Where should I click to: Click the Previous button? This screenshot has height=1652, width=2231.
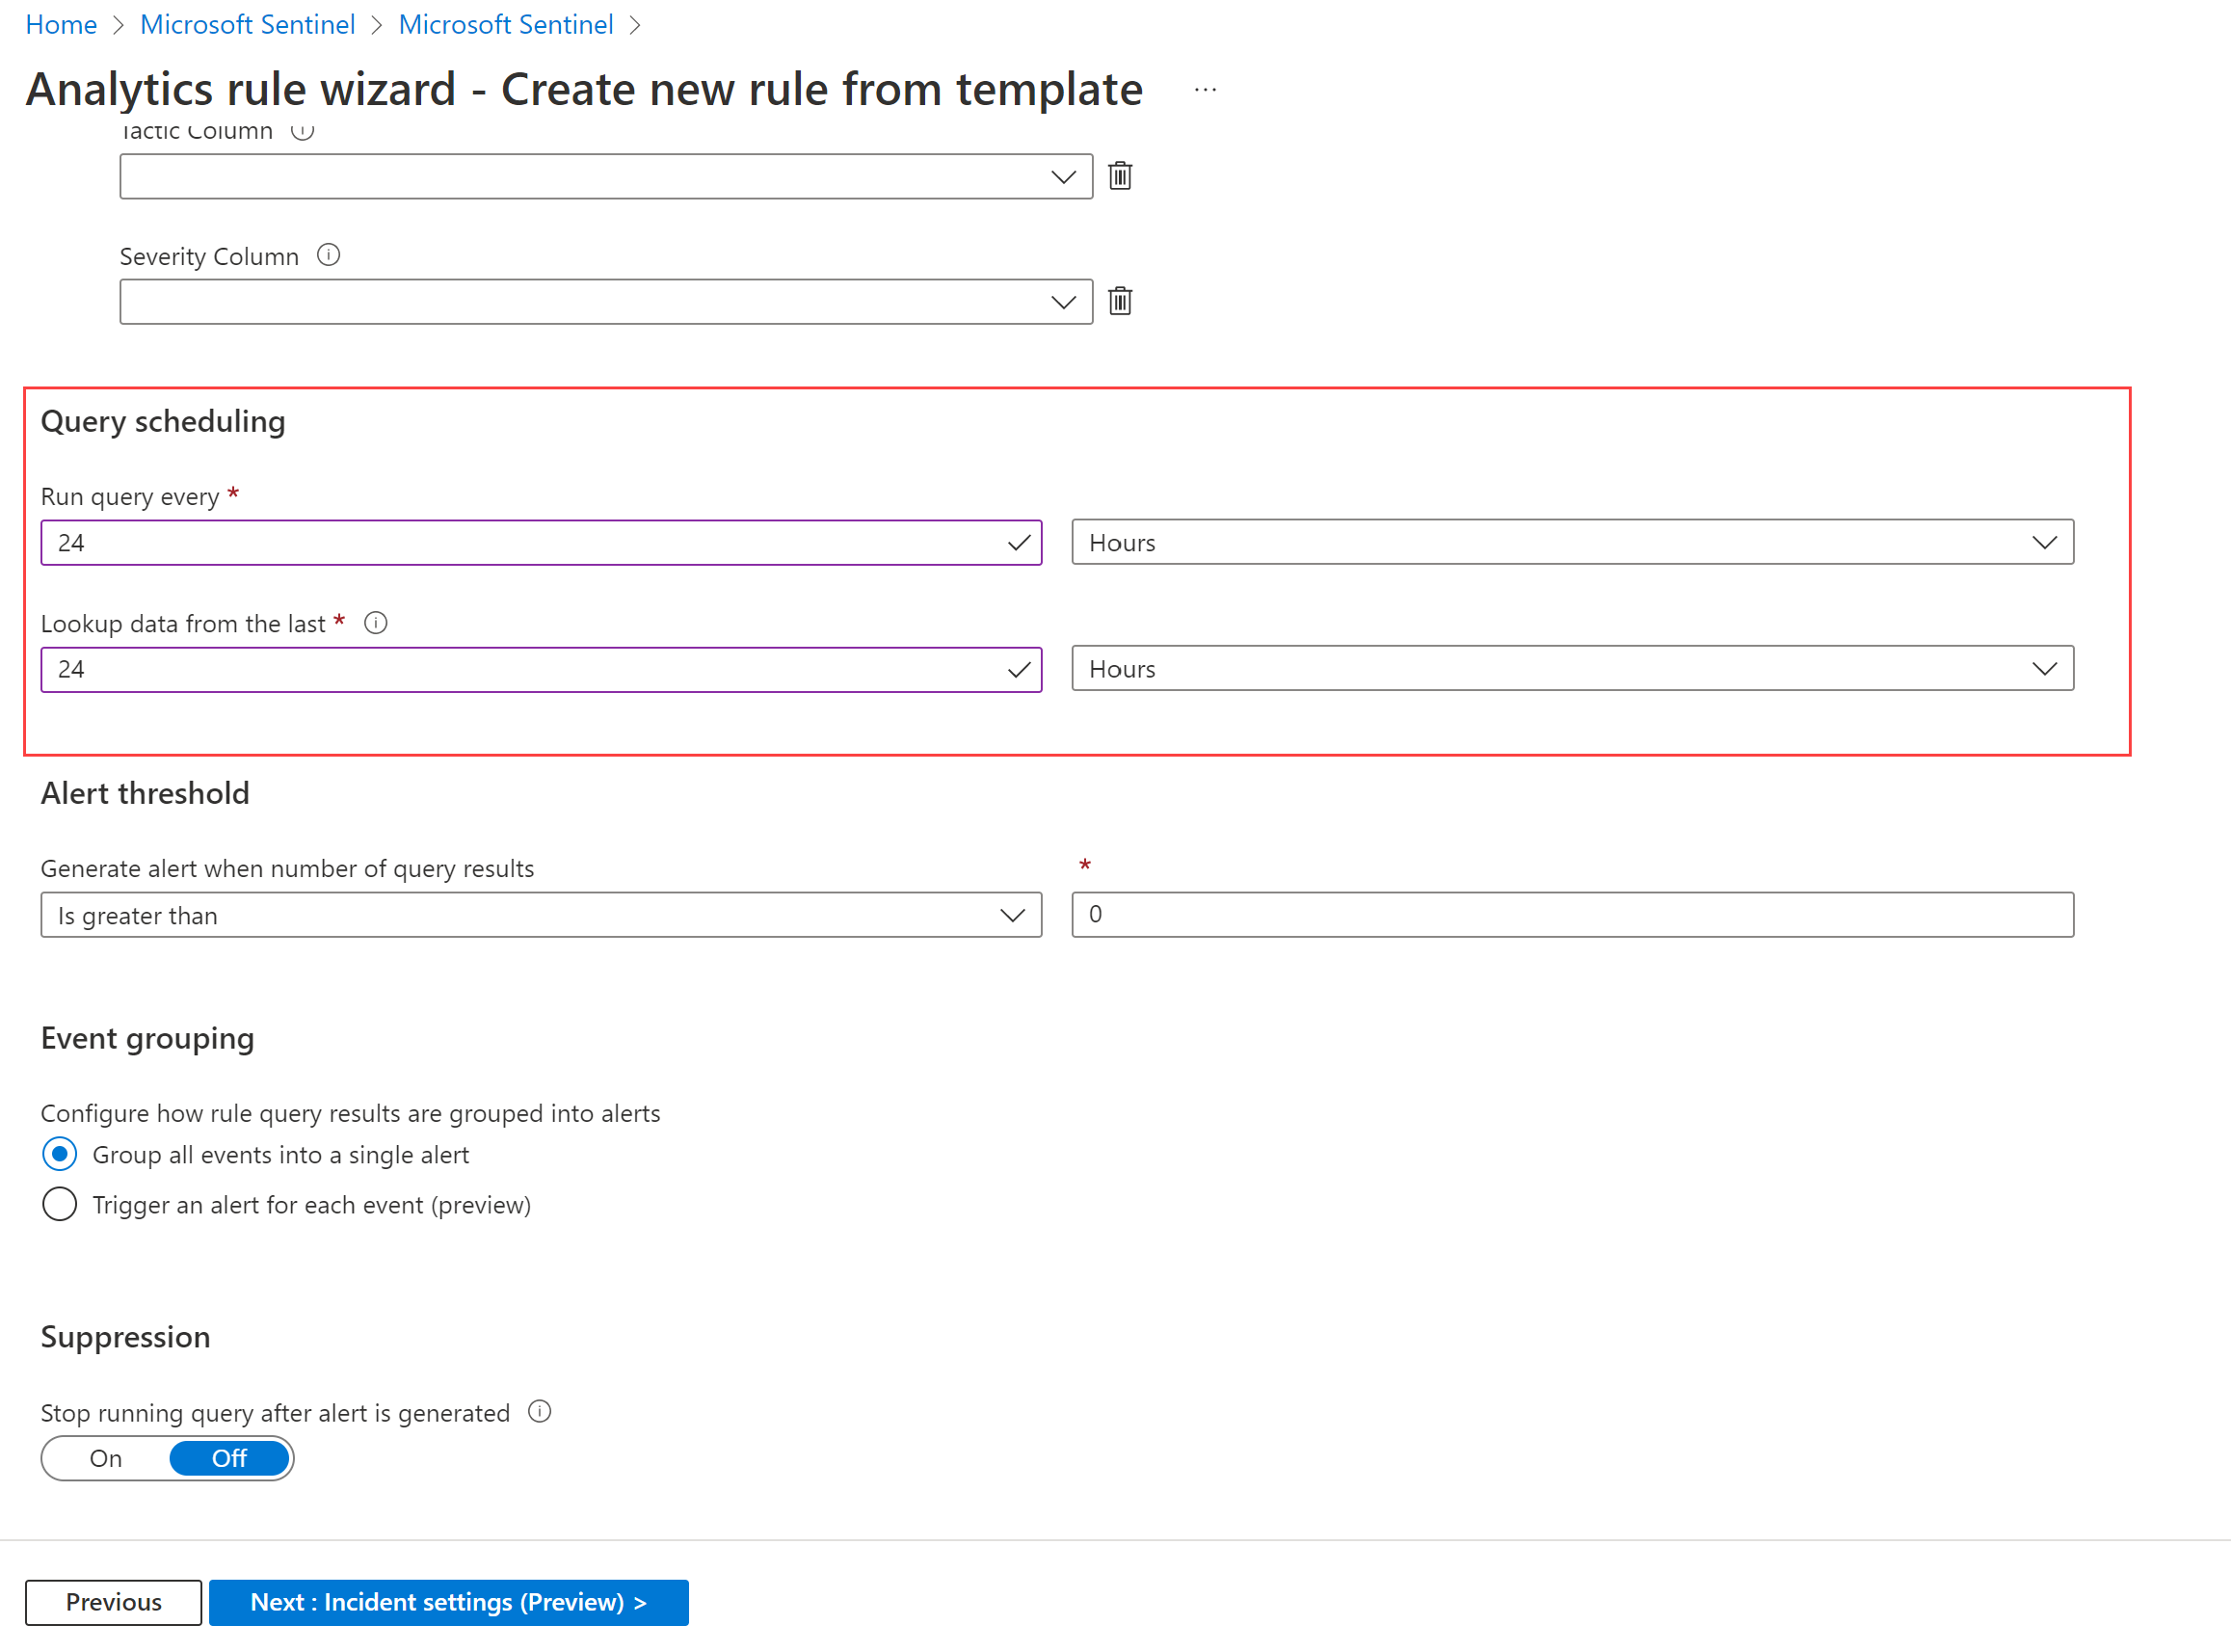coord(111,1602)
